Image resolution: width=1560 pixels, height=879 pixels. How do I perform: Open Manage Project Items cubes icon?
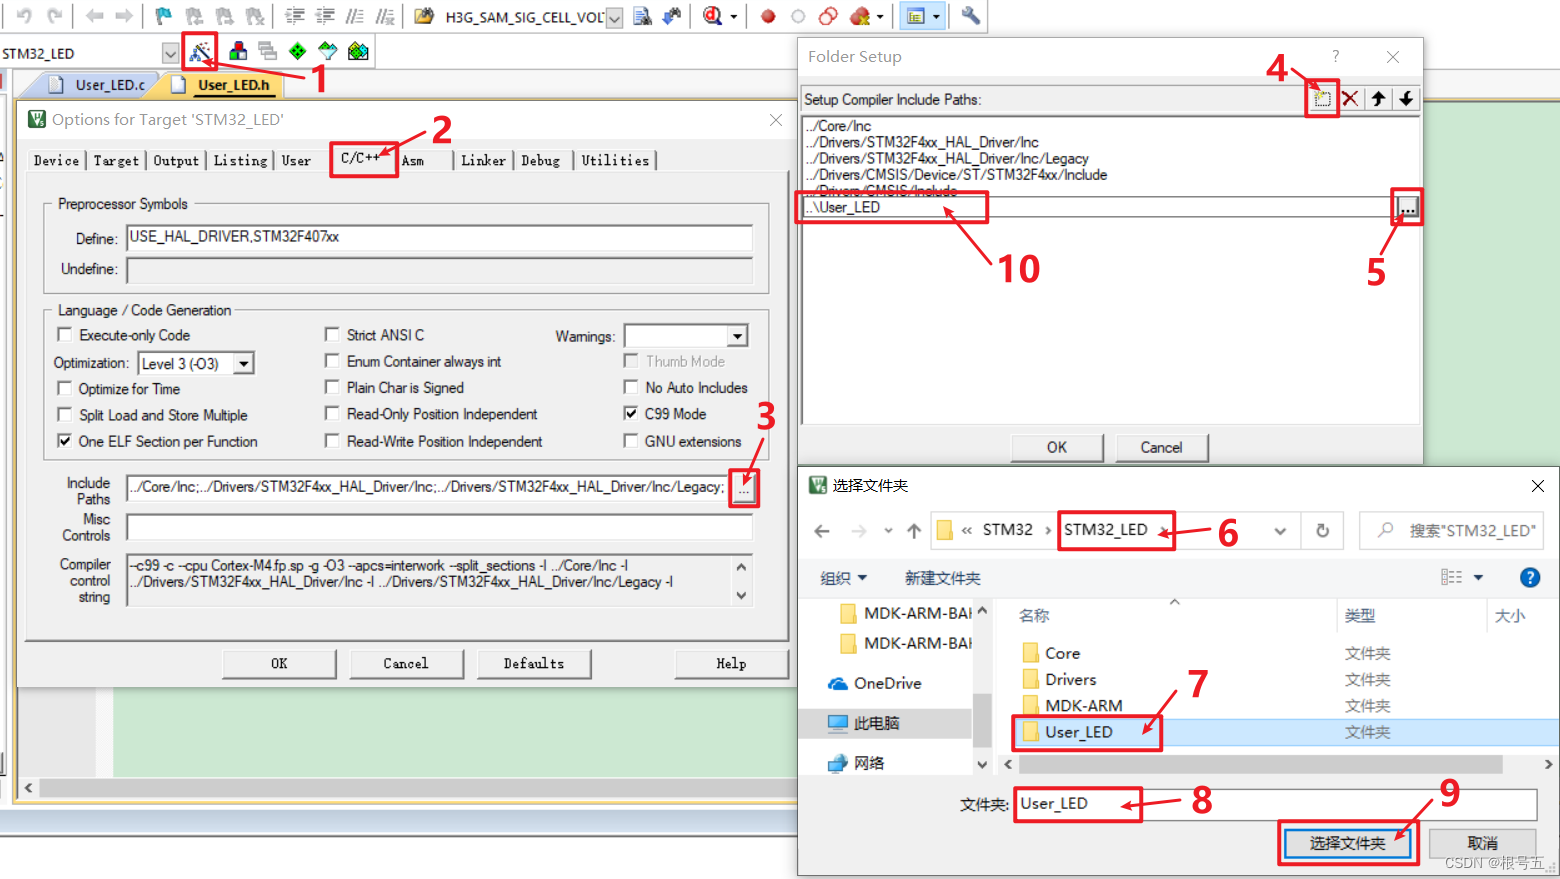pos(238,51)
